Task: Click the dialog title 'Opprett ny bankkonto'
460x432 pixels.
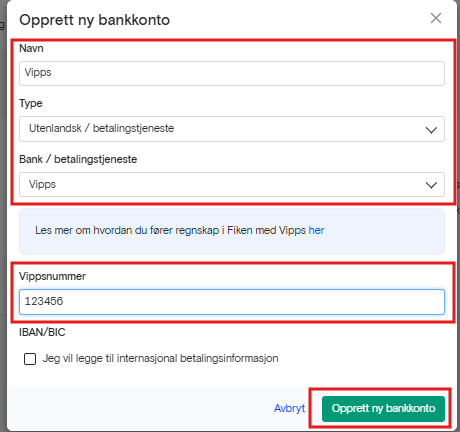Action: click(x=95, y=20)
